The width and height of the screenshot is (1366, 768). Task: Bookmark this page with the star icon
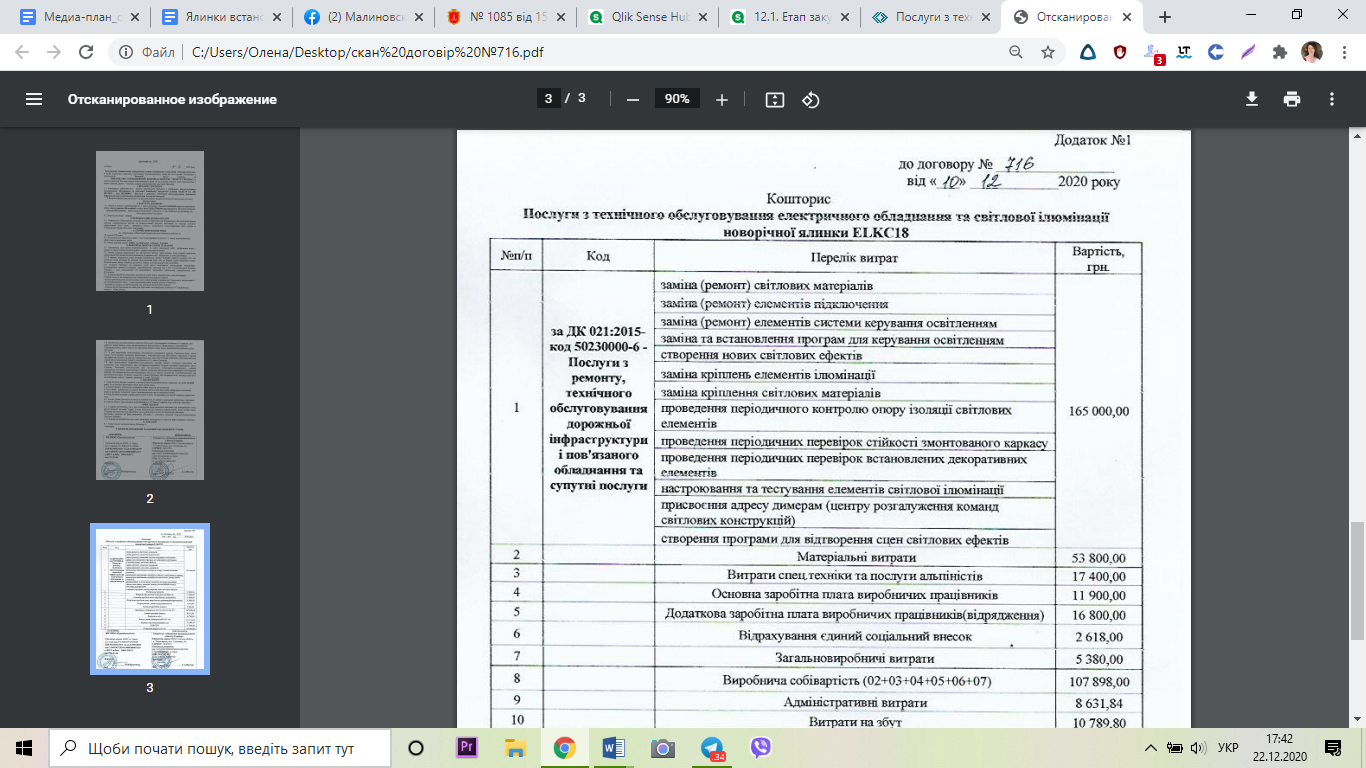point(1047,52)
